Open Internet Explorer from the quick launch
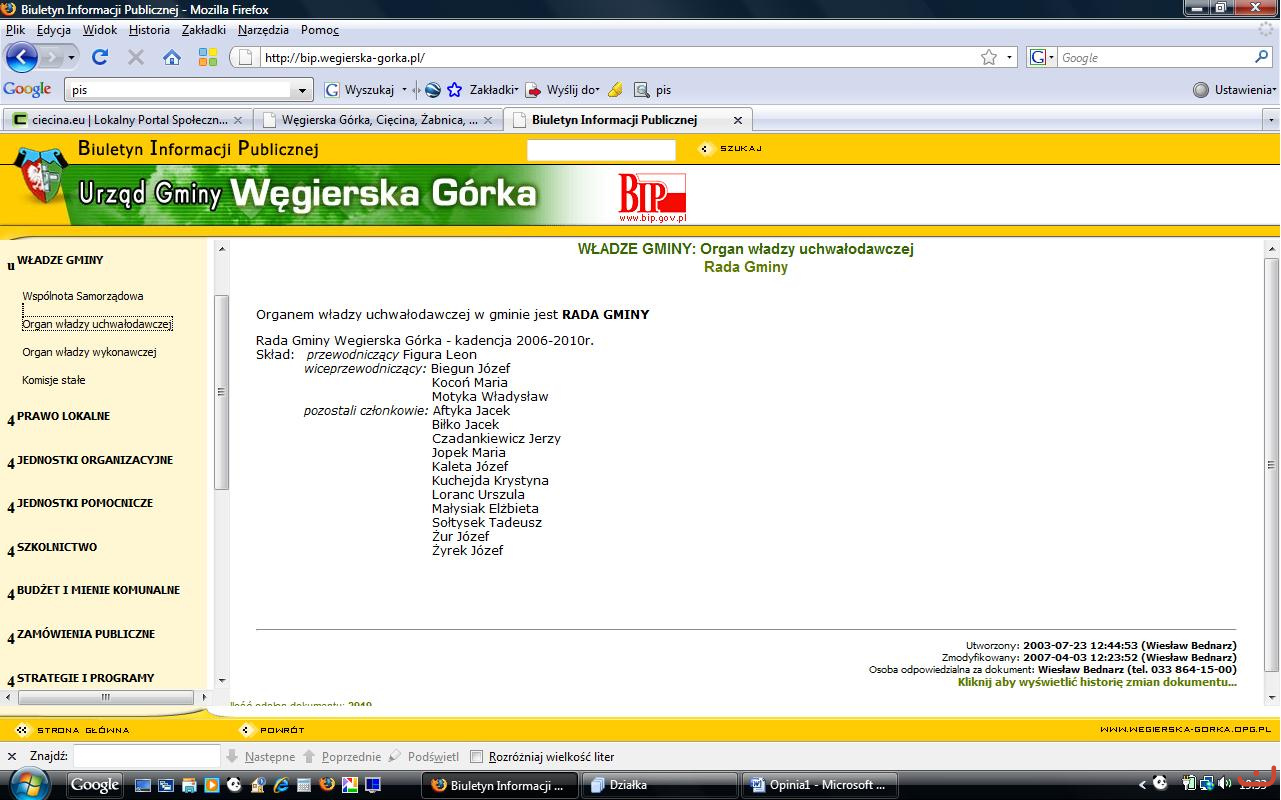Screen dimensions: 1281x800 coord(281,785)
